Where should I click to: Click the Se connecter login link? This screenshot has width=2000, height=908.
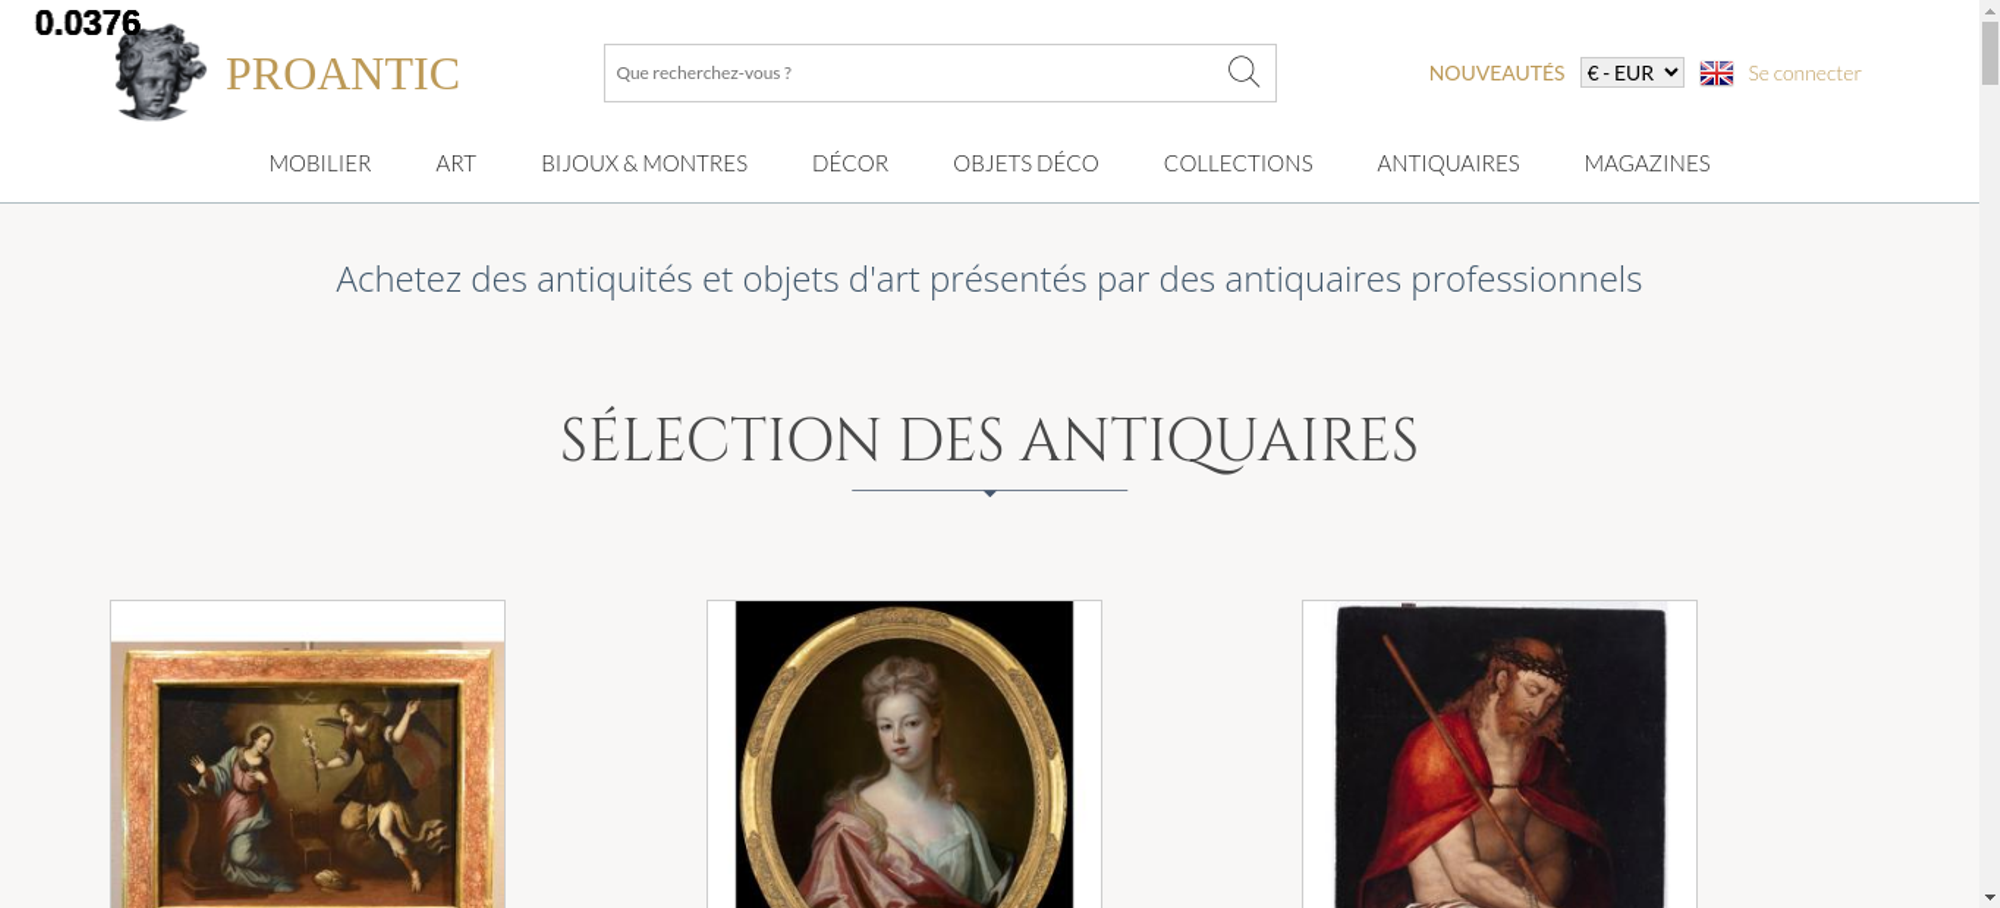1803,73
